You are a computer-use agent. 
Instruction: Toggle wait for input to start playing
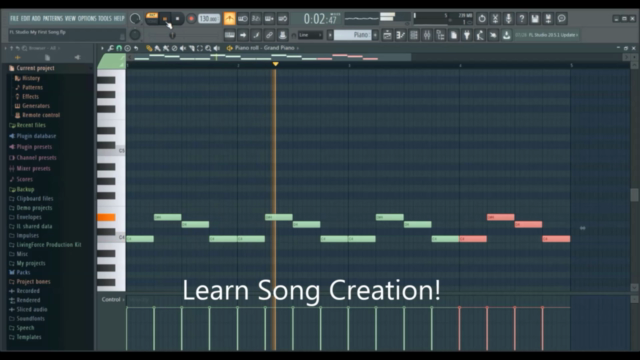coord(243,19)
